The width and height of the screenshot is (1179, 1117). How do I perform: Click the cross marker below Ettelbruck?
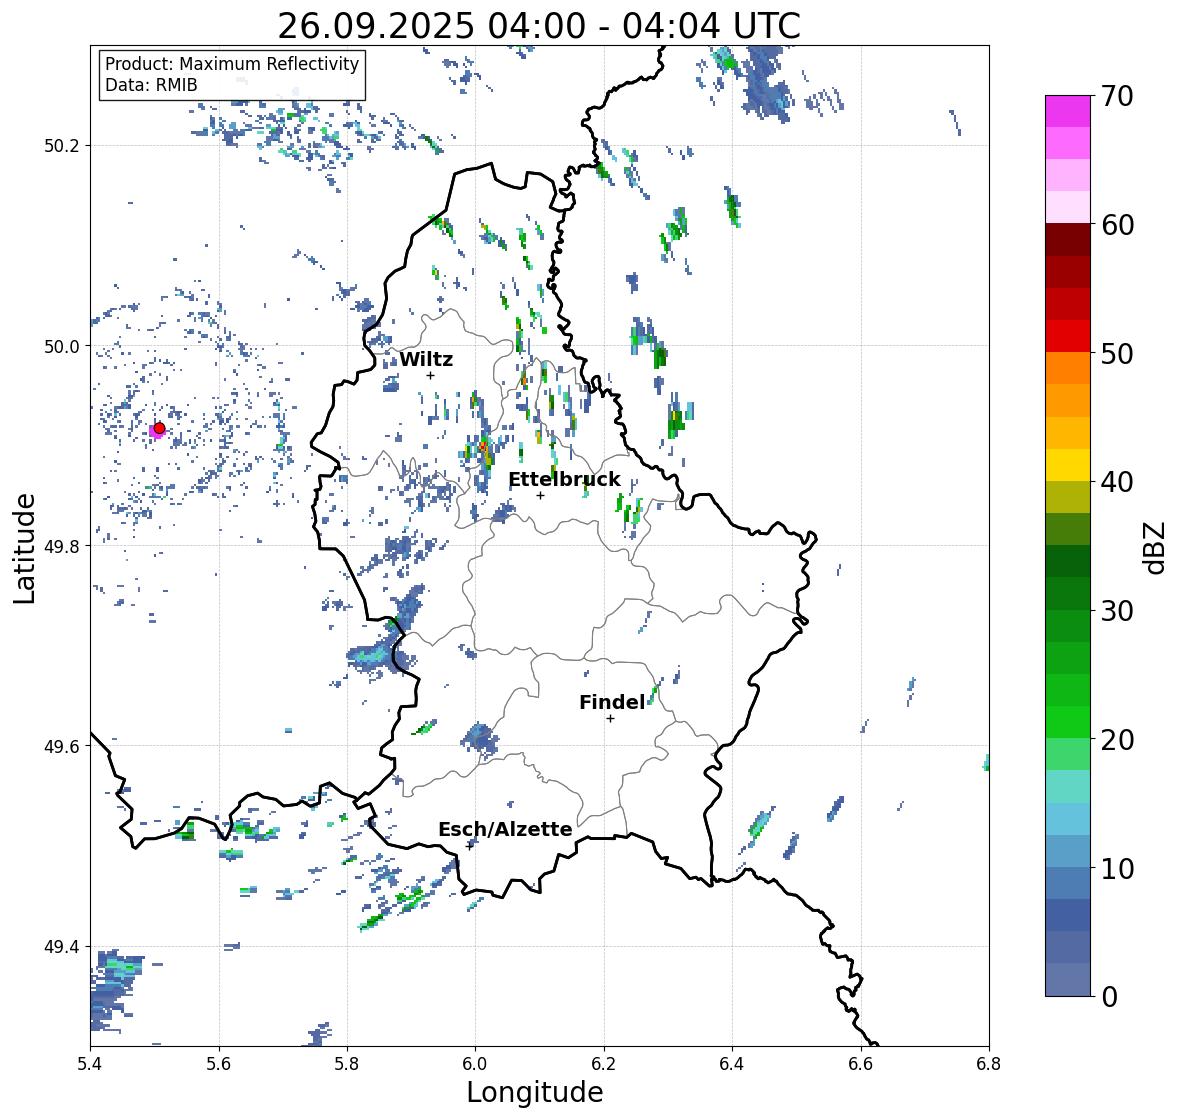coord(540,495)
